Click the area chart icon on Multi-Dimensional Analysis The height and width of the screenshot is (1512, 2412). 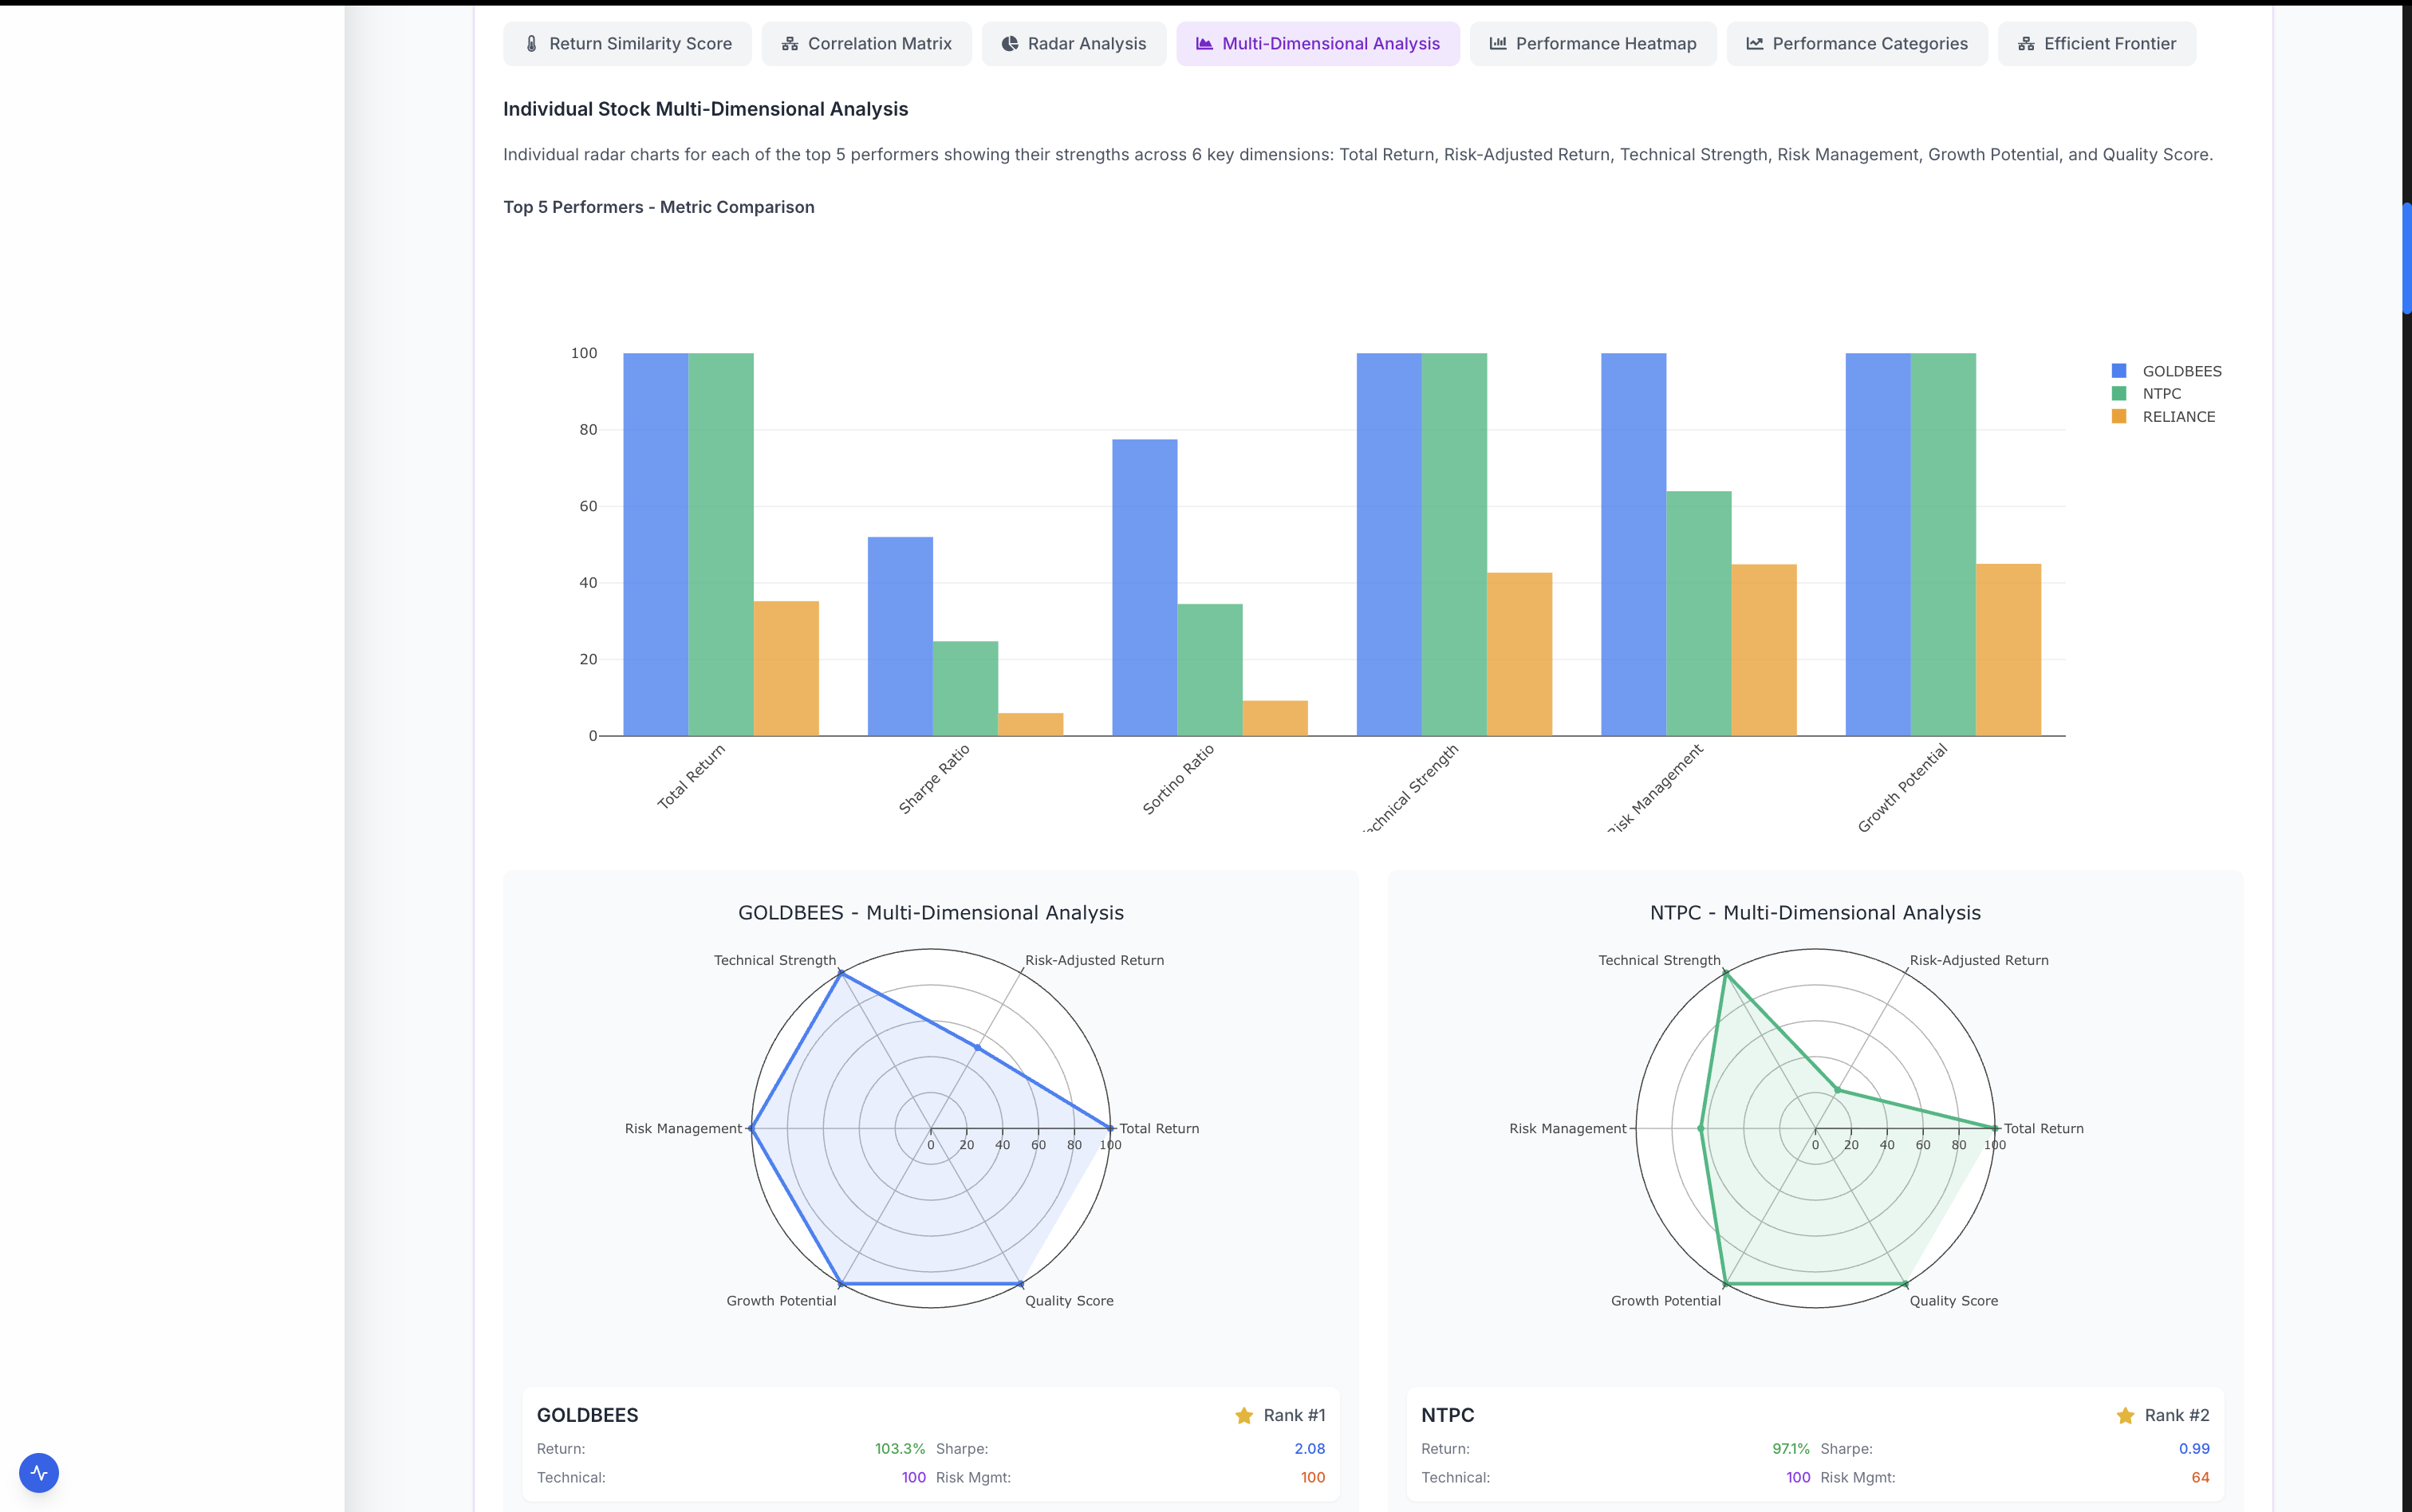tap(1204, 44)
